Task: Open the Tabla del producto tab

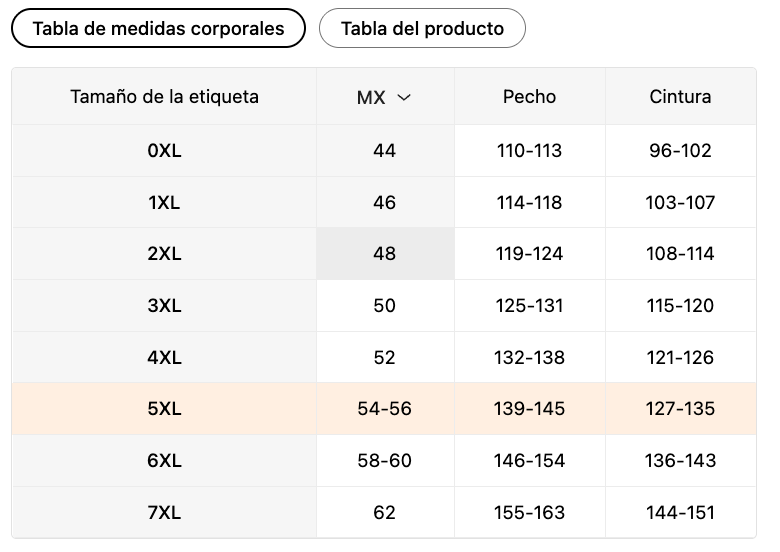Action: pyautogui.click(x=422, y=28)
